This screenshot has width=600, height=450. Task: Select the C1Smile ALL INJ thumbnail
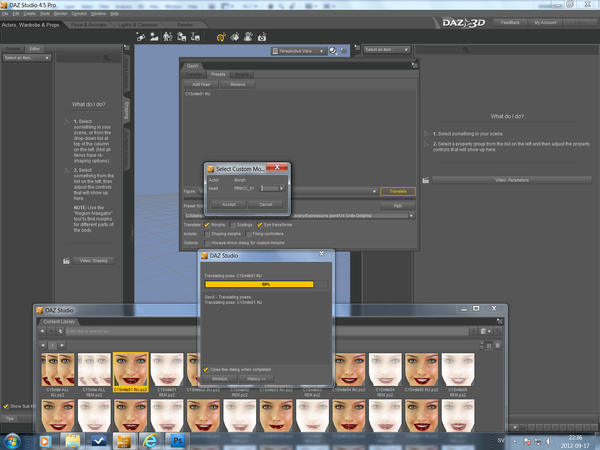click(x=58, y=374)
